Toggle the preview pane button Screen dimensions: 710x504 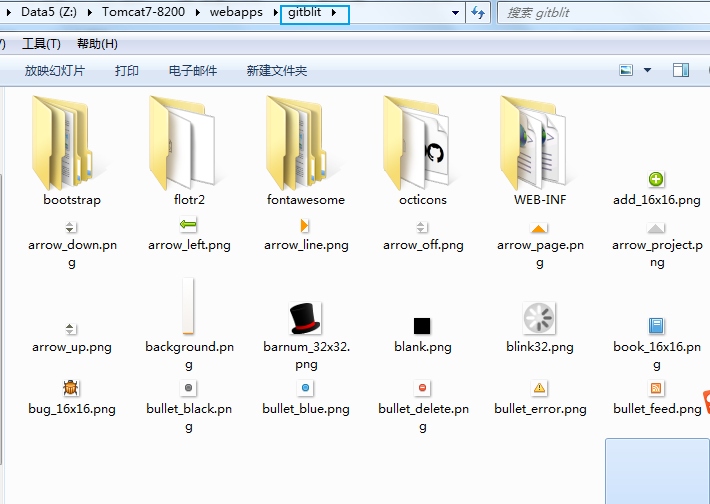coord(681,70)
